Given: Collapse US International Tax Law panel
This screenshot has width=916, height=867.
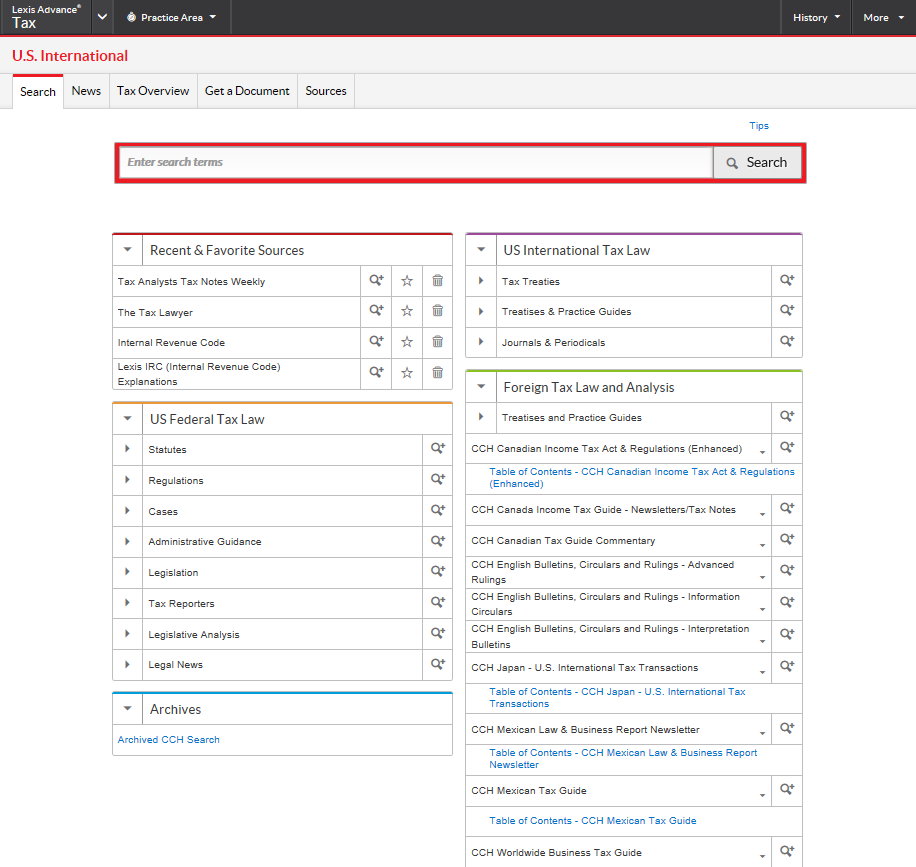Looking at the screenshot, I should [481, 249].
